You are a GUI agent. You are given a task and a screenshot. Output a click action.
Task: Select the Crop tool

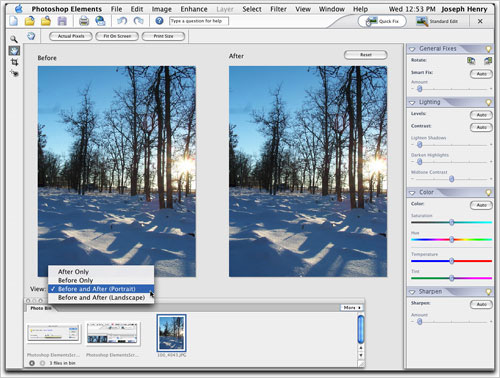pyautogui.click(x=14, y=62)
